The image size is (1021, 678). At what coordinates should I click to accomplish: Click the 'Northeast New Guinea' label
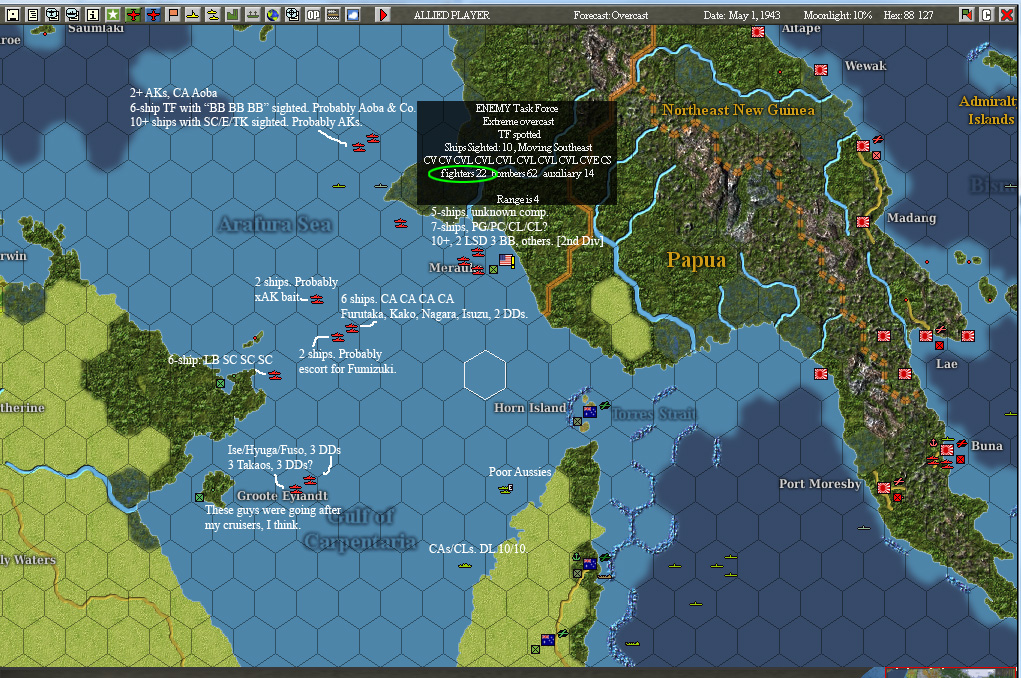(x=738, y=110)
